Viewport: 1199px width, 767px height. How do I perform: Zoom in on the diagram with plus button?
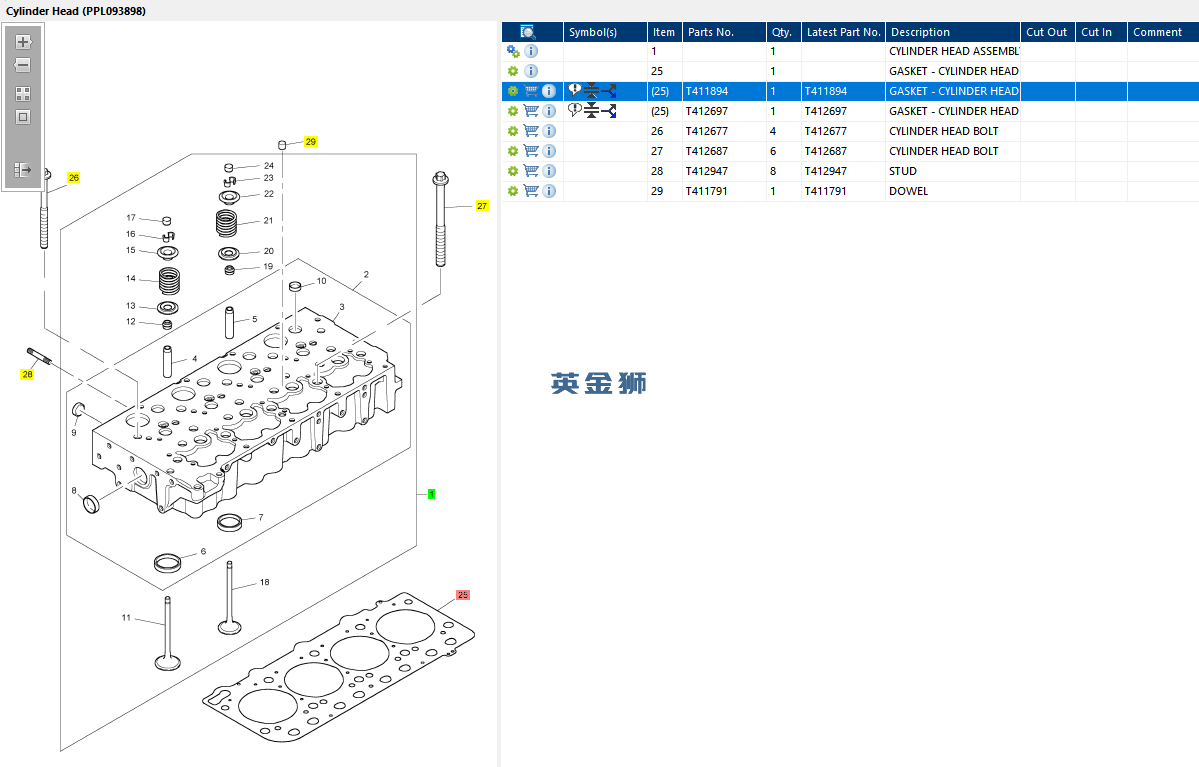click(23, 41)
